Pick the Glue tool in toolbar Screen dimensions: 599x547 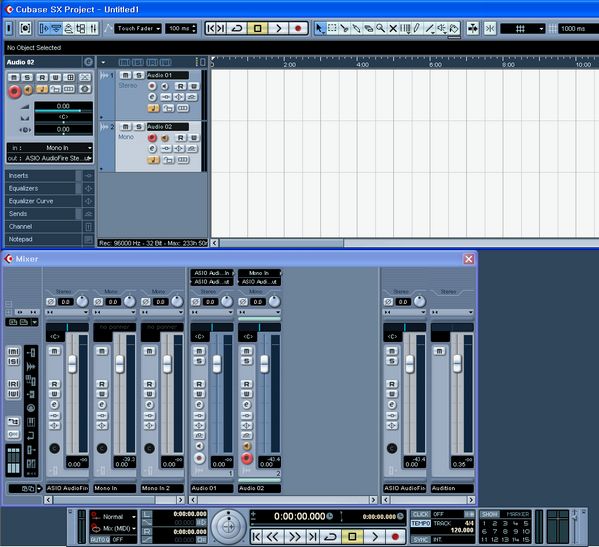pyautogui.click(x=356, y=29)
